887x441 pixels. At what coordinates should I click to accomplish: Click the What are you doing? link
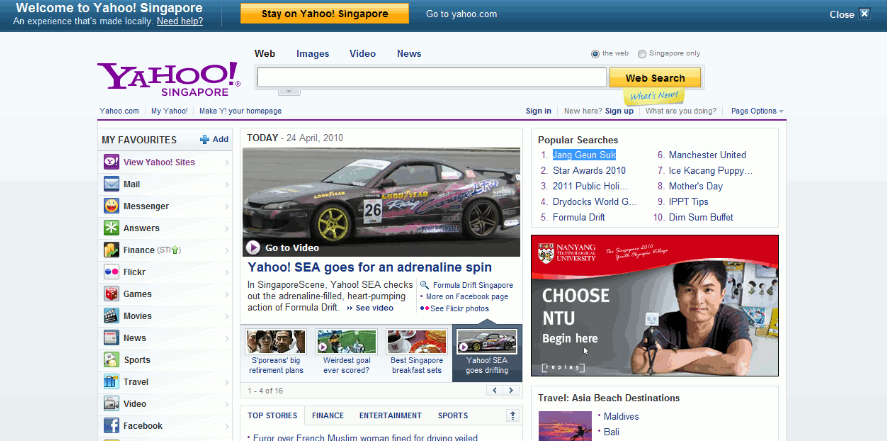(681, 111)
